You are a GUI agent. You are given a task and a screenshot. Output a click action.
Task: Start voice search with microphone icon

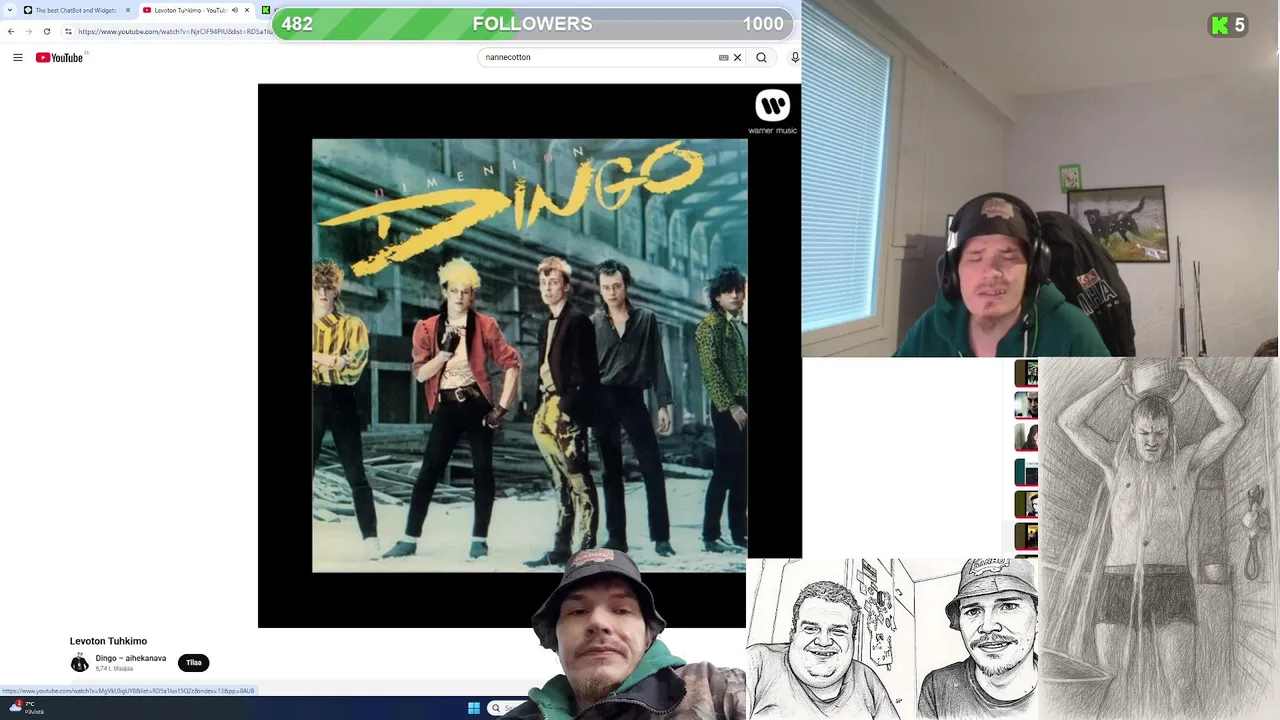(x=795, y=58)
